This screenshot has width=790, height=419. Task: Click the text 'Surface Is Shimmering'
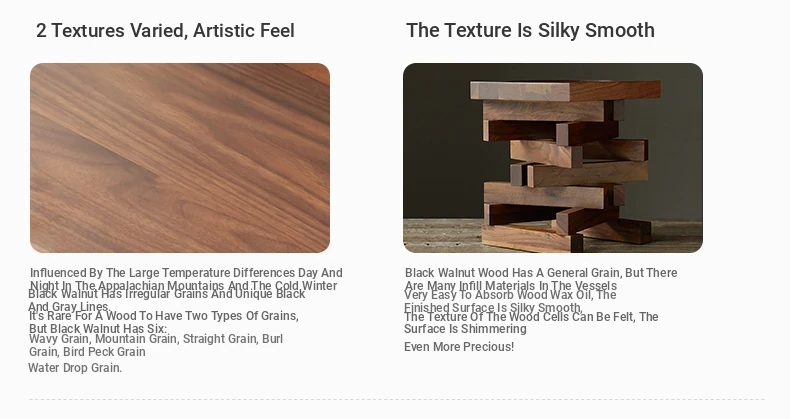(465, 329)
